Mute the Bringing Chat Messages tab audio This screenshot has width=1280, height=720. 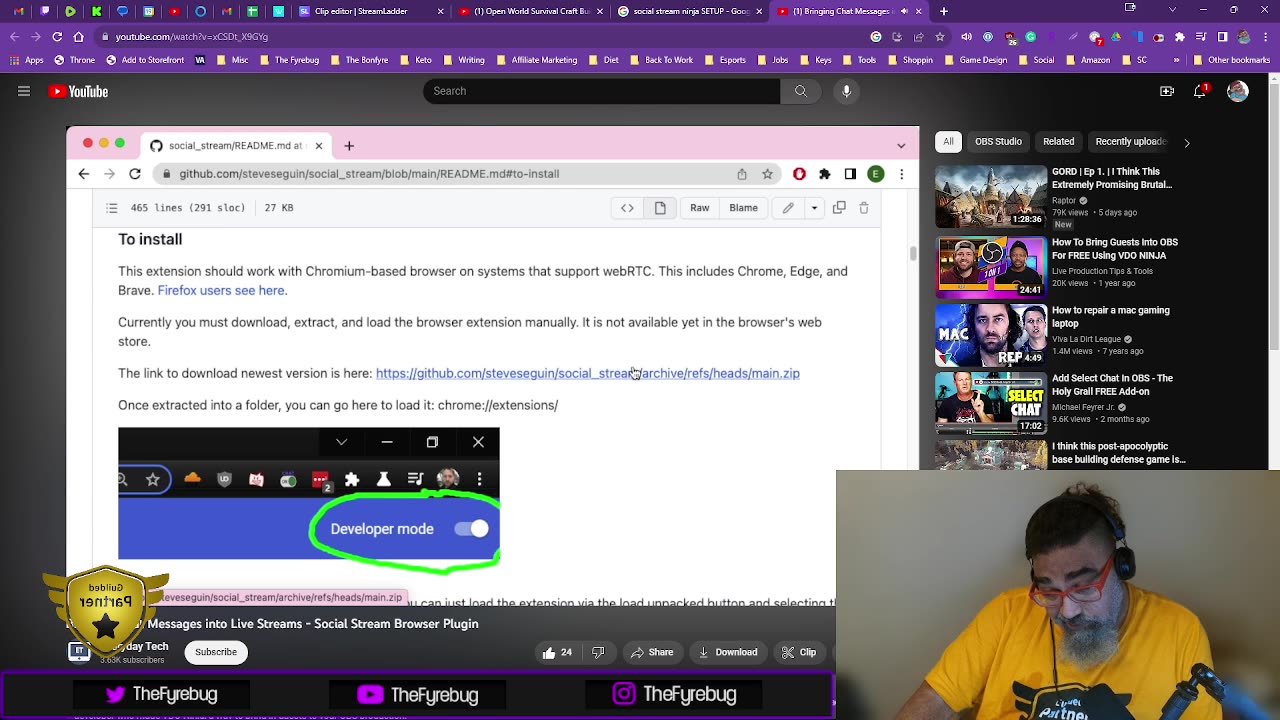pyautogui.click(x=904, y=12)
